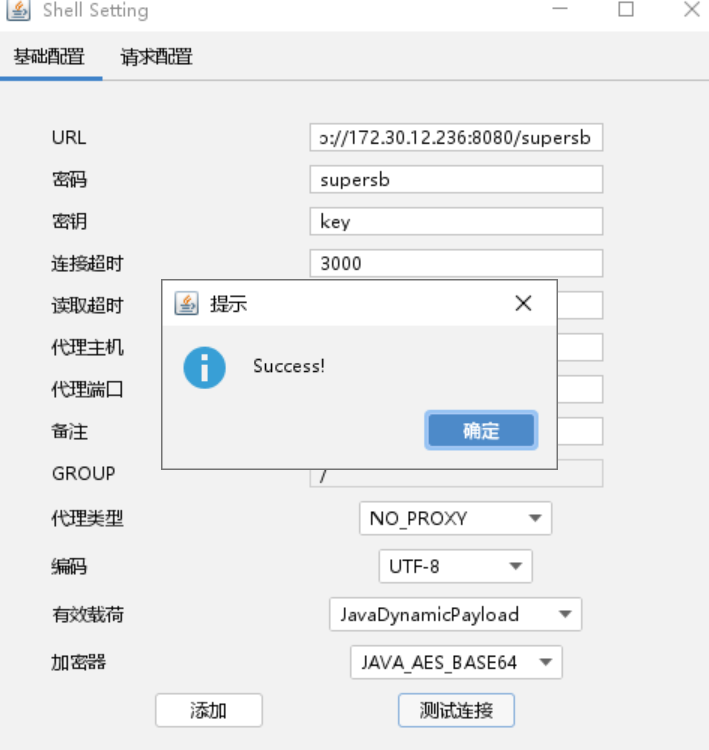The image size is (709, 750).
Task: Switch to the 请求配置 tab
Action: coord(156,57)
